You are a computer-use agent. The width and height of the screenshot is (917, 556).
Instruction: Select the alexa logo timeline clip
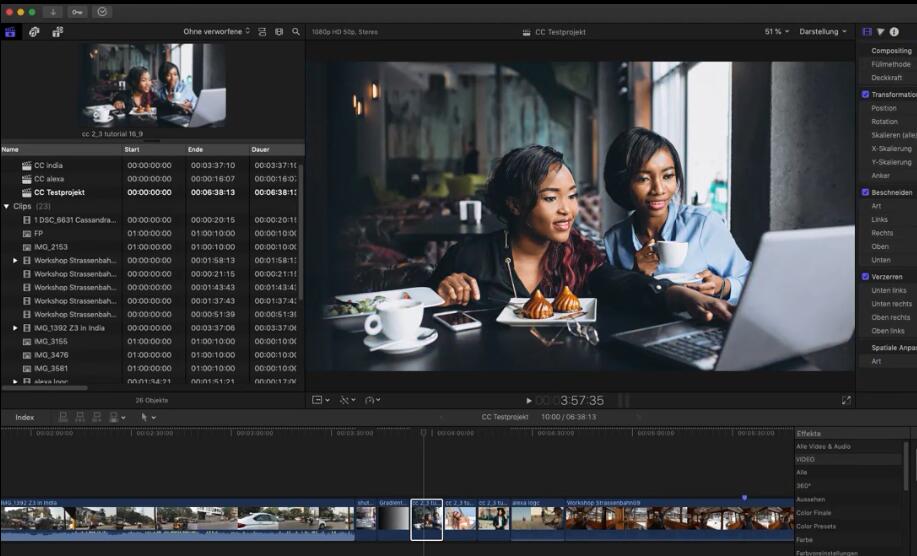[537, 519]
